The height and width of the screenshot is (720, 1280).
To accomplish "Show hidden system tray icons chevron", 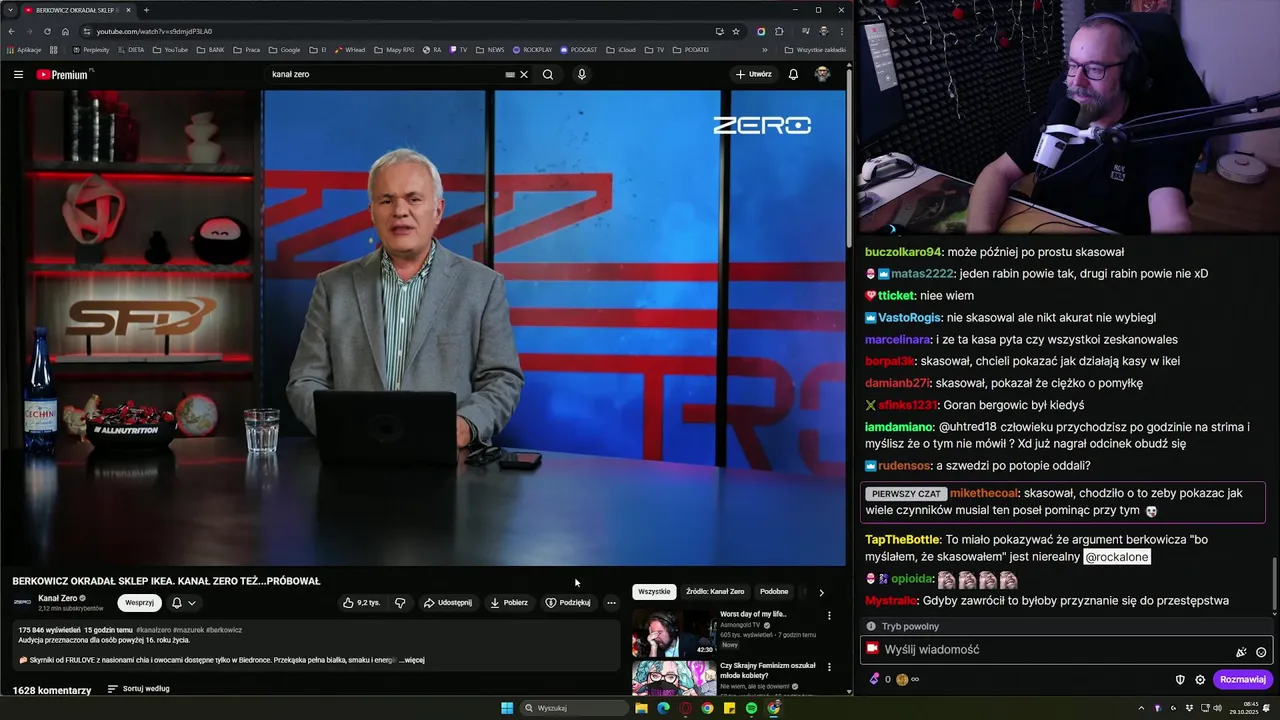I will click(x=1141, y=708).
